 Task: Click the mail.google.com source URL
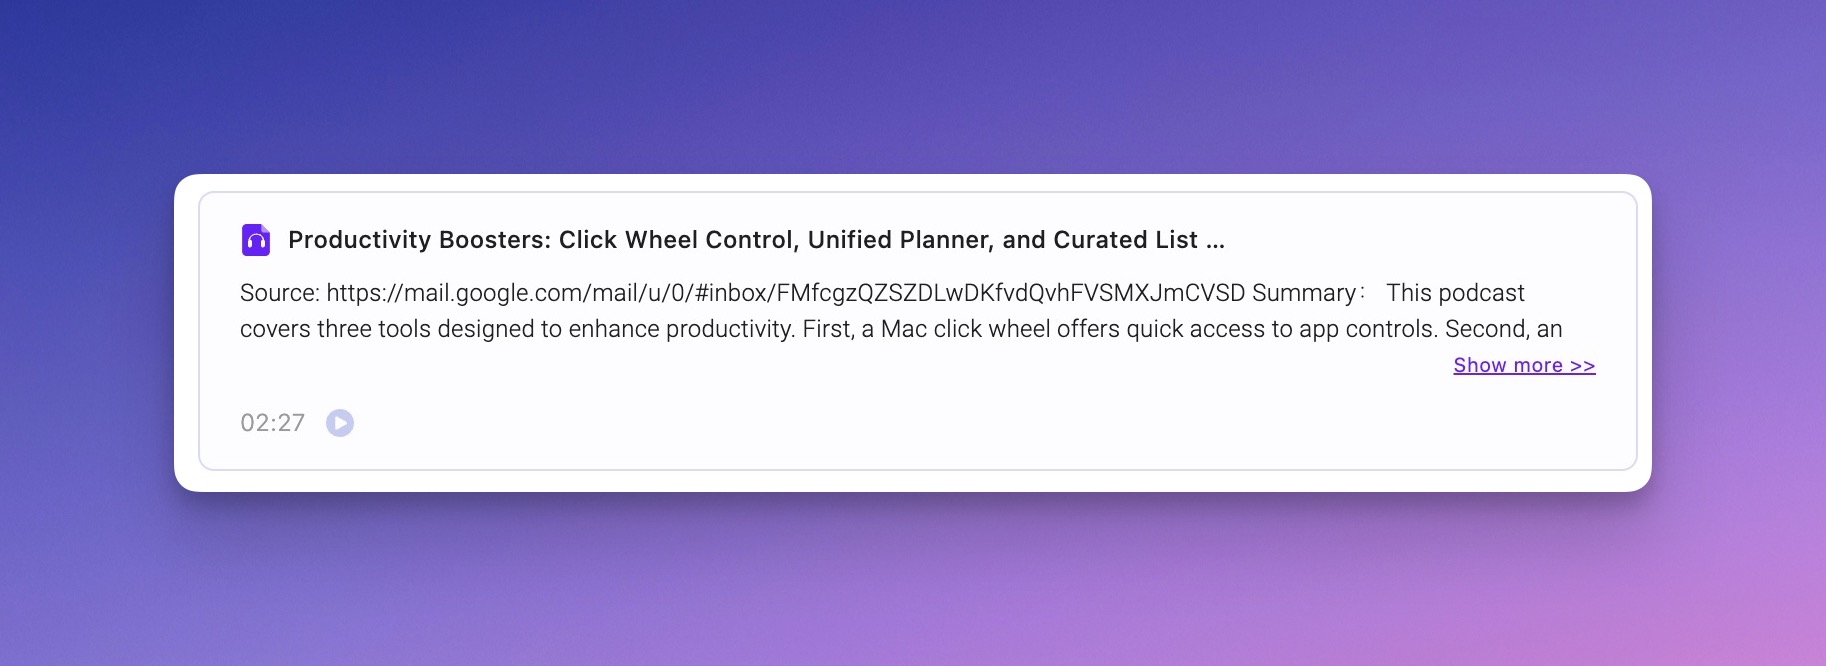click(x=785, y=293)
